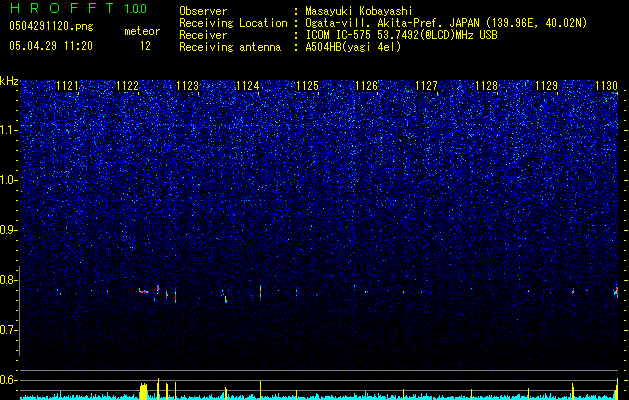Click the version number 1.0.0
Image resolution: width=629 pixels, height=400 pixels.
pyautogui.click(x=135, y=8)
